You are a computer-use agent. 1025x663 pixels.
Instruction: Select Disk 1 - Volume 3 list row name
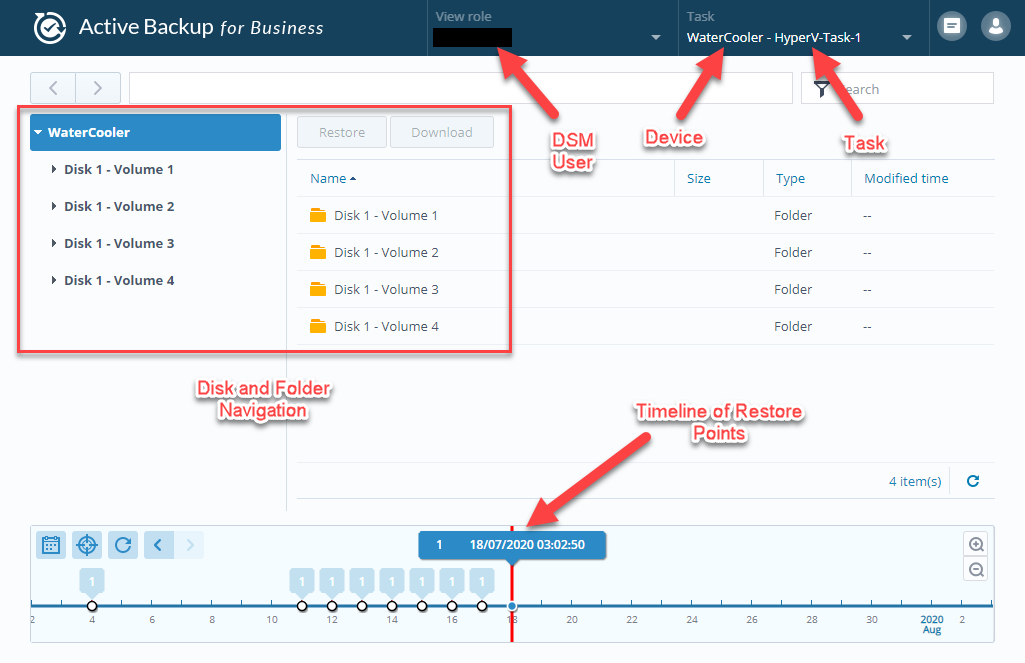tap(386, 289)
